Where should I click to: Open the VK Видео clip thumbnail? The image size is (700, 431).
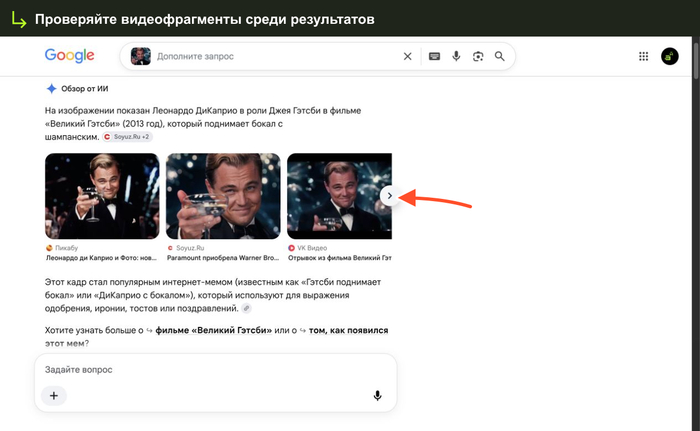[x=339, y=196]
